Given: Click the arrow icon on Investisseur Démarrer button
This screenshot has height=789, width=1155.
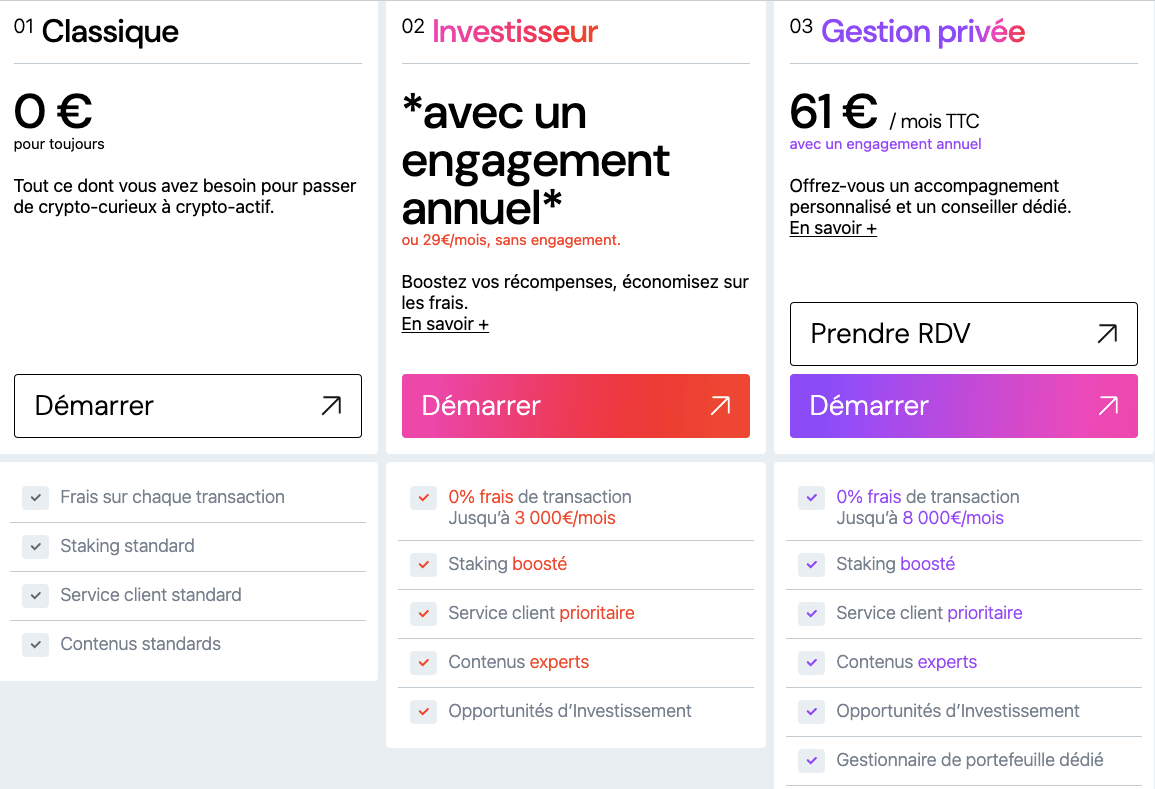Looking at the screenshot, I should [720, 406].
